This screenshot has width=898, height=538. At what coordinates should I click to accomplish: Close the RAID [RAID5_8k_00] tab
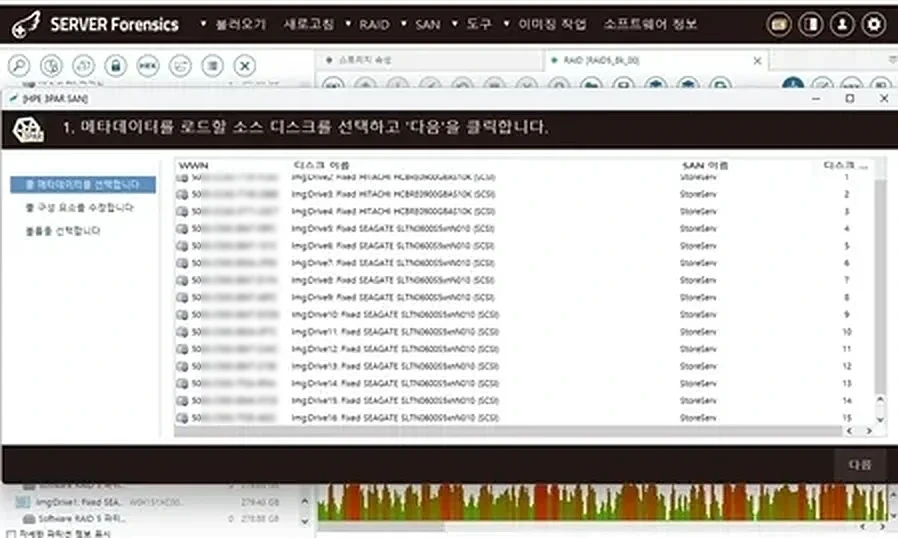pos(757,60)
